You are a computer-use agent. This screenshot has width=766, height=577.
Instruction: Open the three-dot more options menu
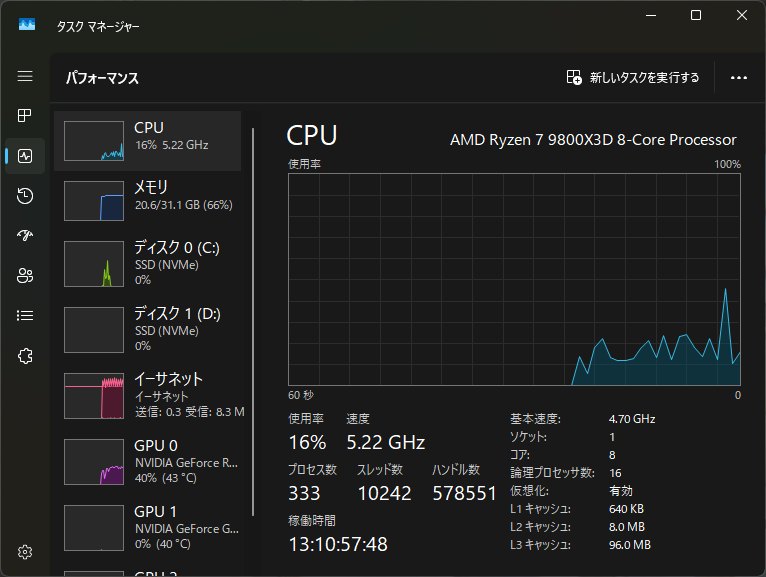tap(739, 78)
